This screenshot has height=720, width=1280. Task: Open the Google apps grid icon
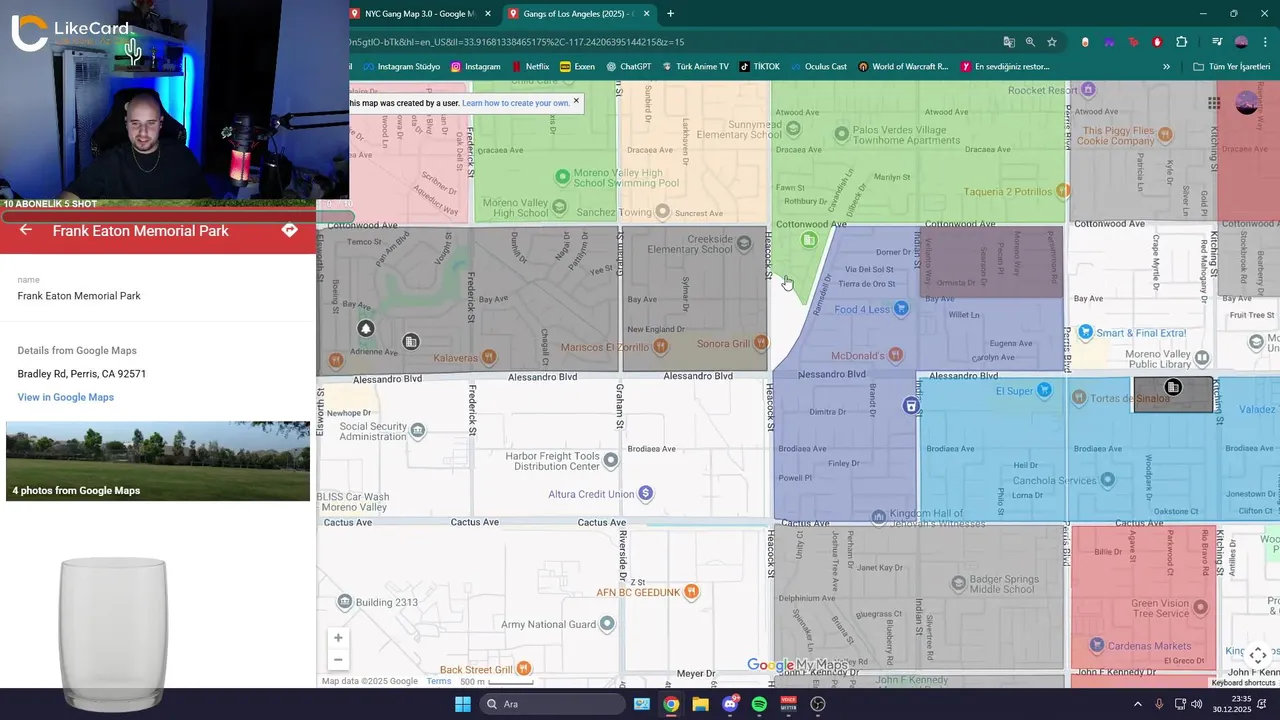1213,103
